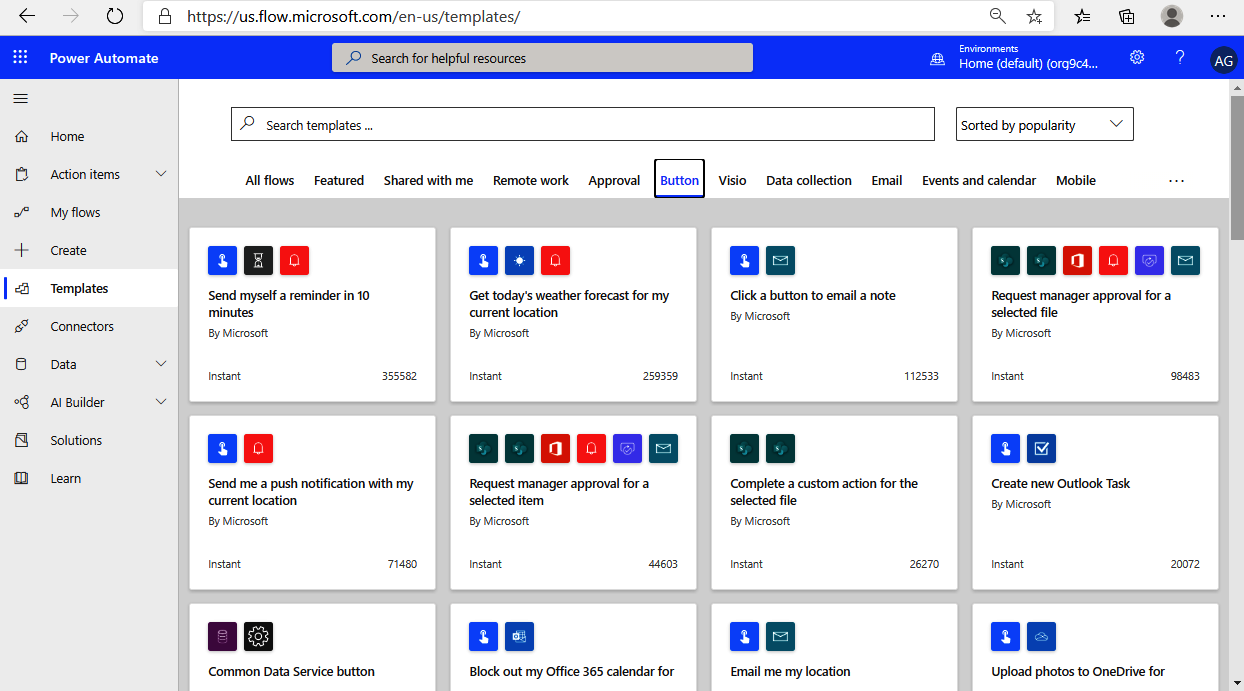Open the Help question mark icon

point(1180,58)
